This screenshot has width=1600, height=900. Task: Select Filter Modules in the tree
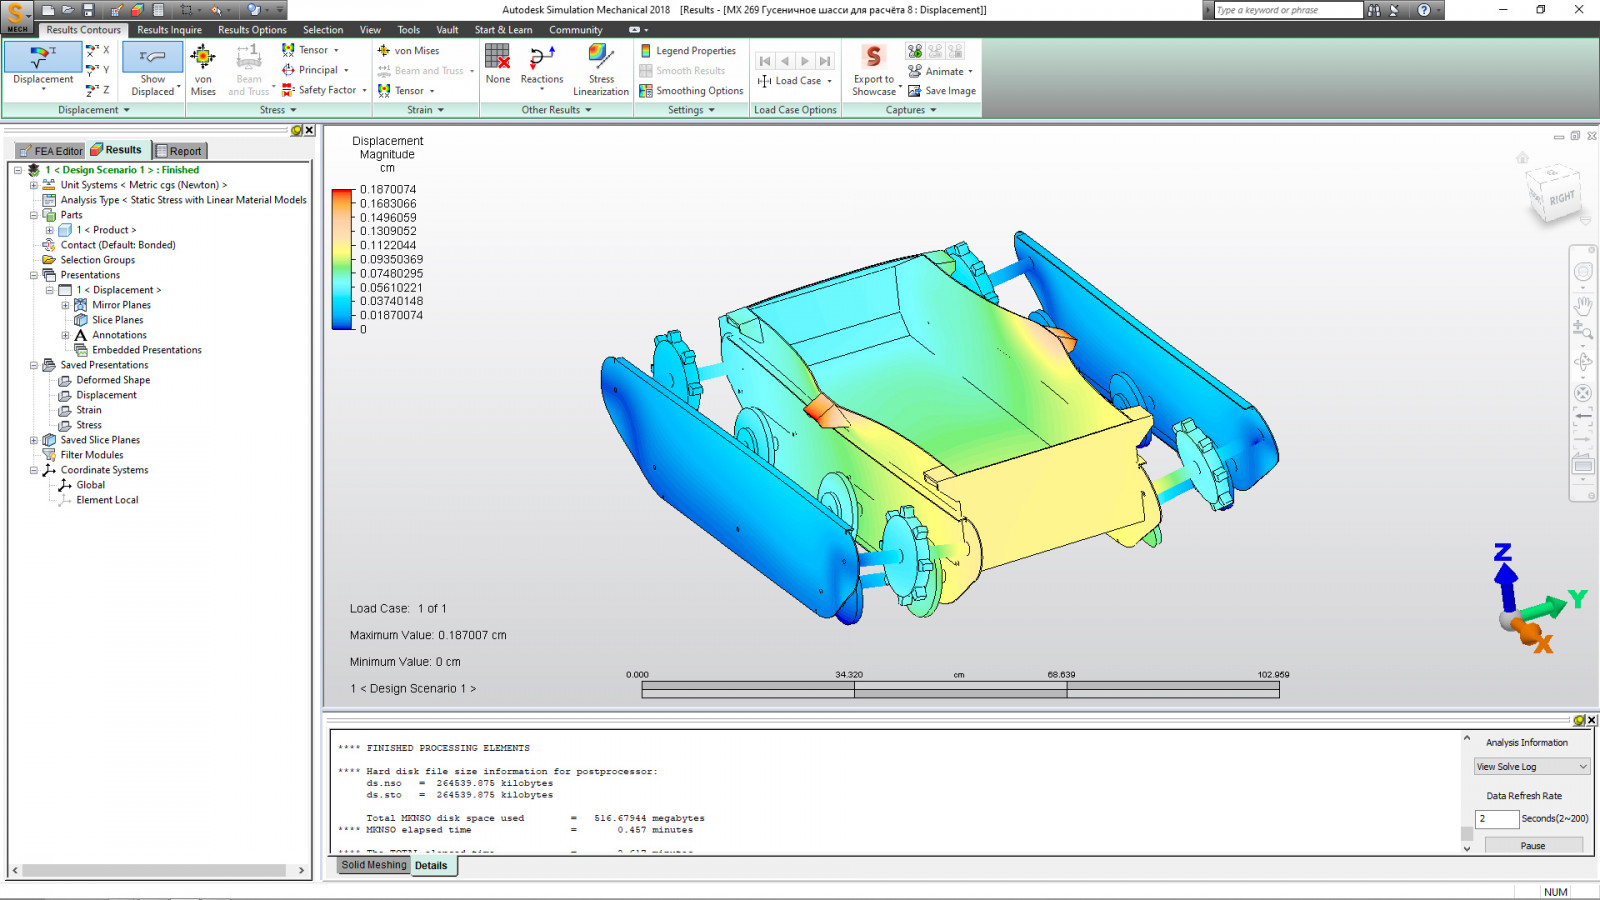click(x=91, y=455)
